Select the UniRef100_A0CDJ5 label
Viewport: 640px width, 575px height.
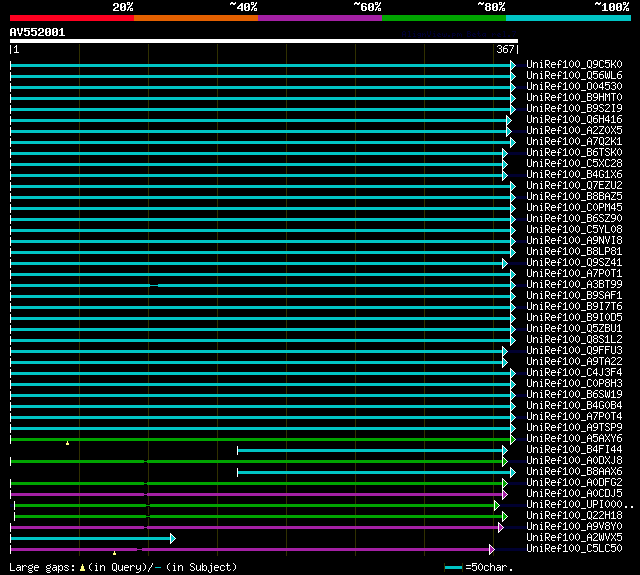pos(574,494)
